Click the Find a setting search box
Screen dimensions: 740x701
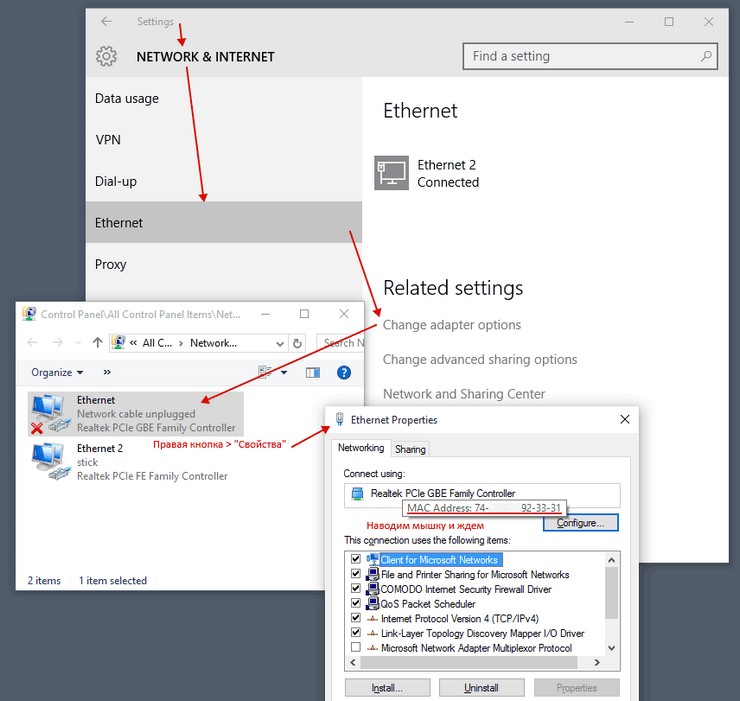coord(590,56)
